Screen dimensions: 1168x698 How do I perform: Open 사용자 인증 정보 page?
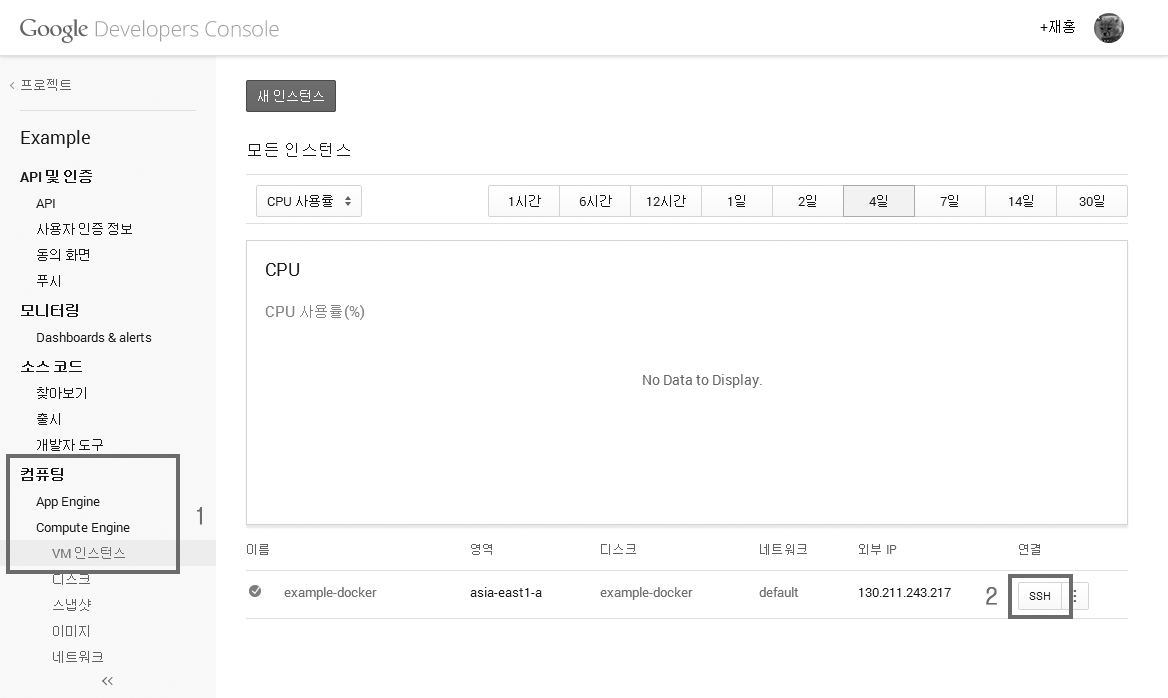coord(84,229)
